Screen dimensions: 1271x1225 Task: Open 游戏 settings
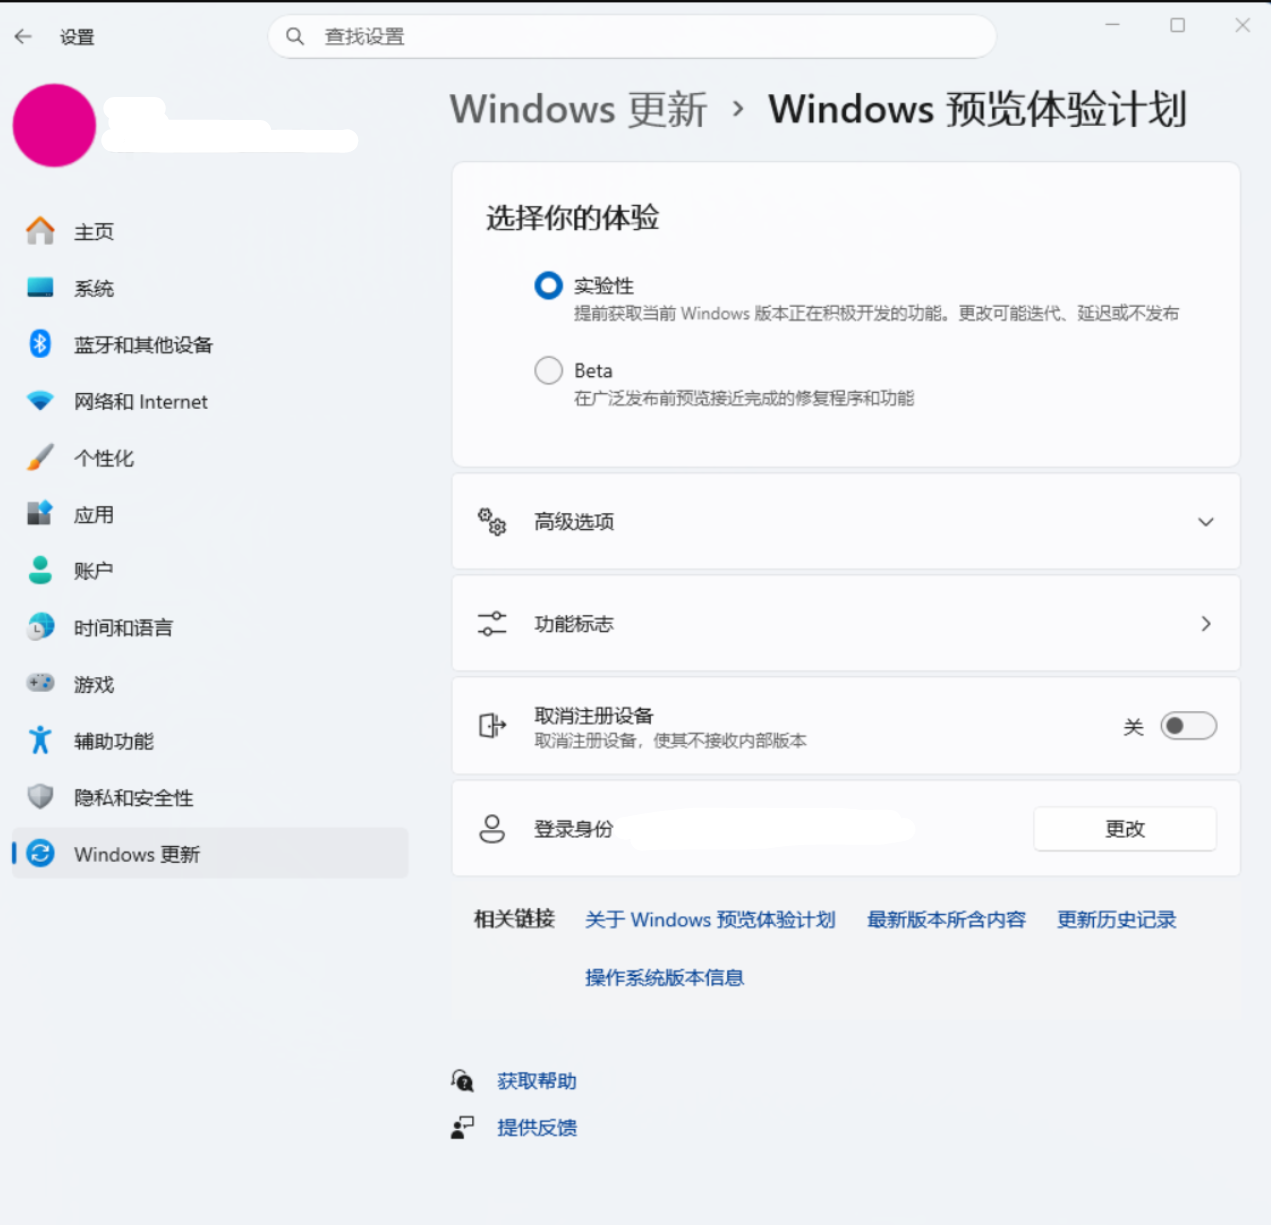pos(210,683)
